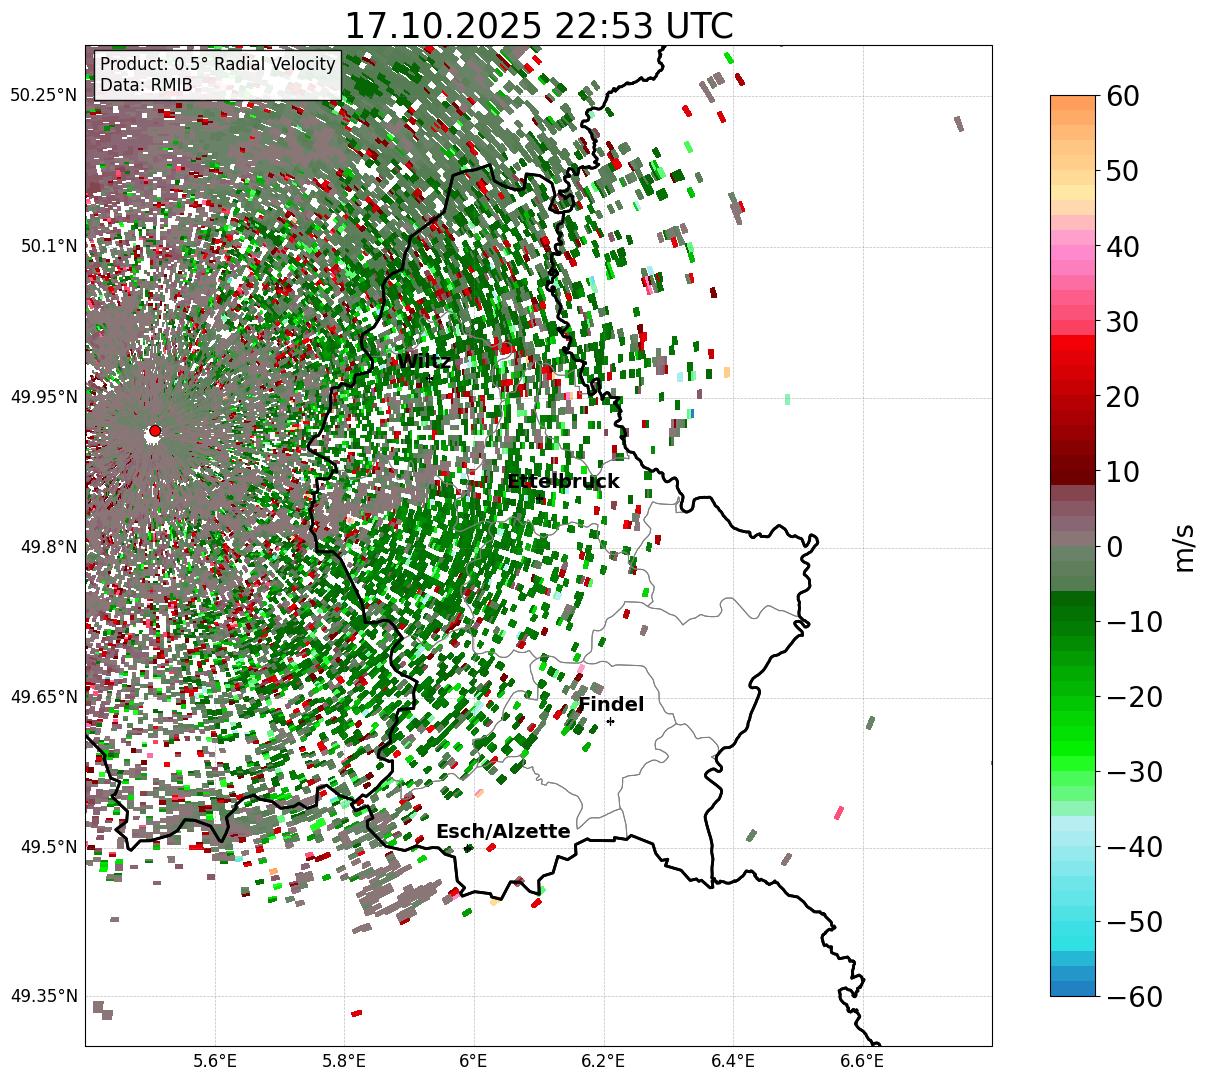Click the colorbar −40 value label
This screenshot has height=1081, width=1207.
(1134, 846)
